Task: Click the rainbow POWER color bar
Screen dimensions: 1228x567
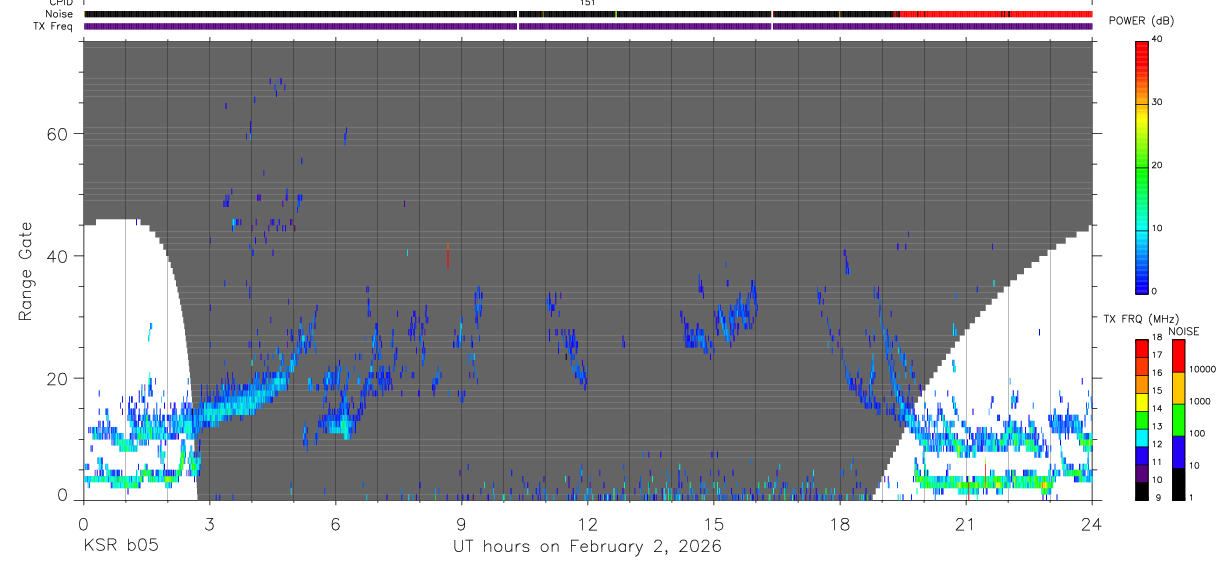Action: pos(1141,166)
